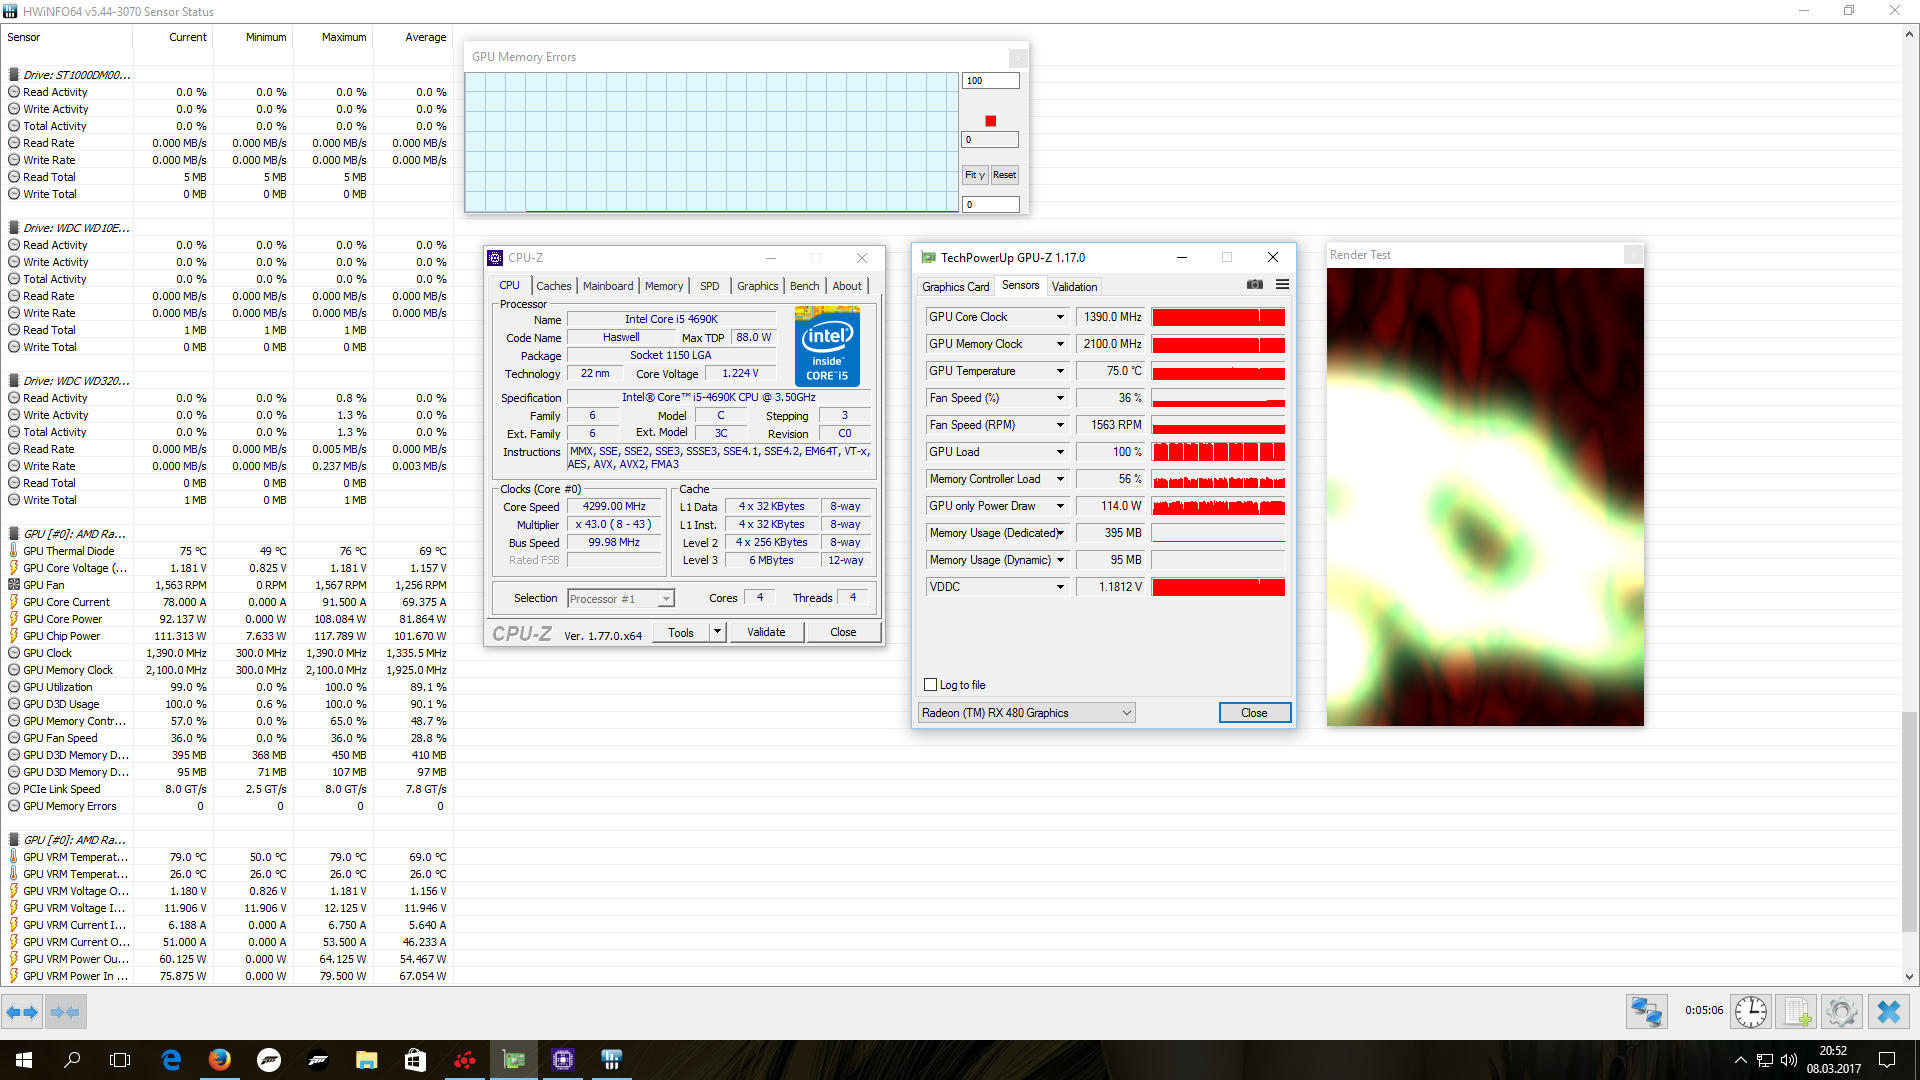Click the blue X close sensors icon
Image resolution: width=1920 pixels, height=1080 pixels.
point(1888,1012)
